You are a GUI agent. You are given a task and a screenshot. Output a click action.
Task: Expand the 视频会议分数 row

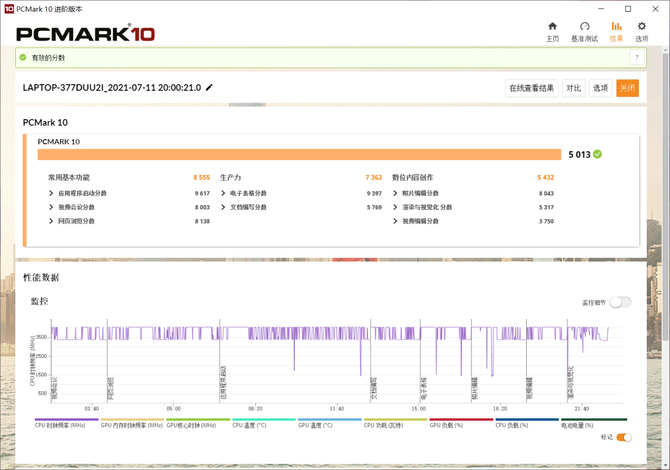pyautogui.click(x=51, y=207)
